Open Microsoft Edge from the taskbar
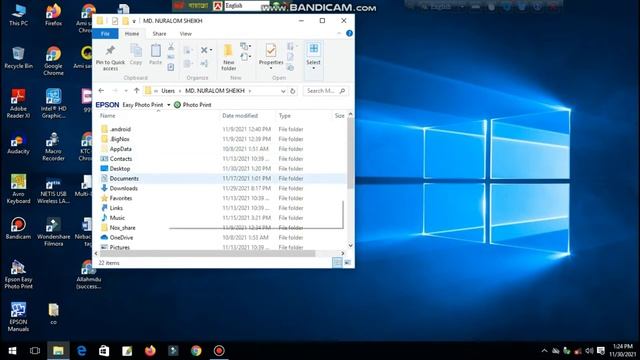This screenshot has height=360, width=640. click(81, 351)
